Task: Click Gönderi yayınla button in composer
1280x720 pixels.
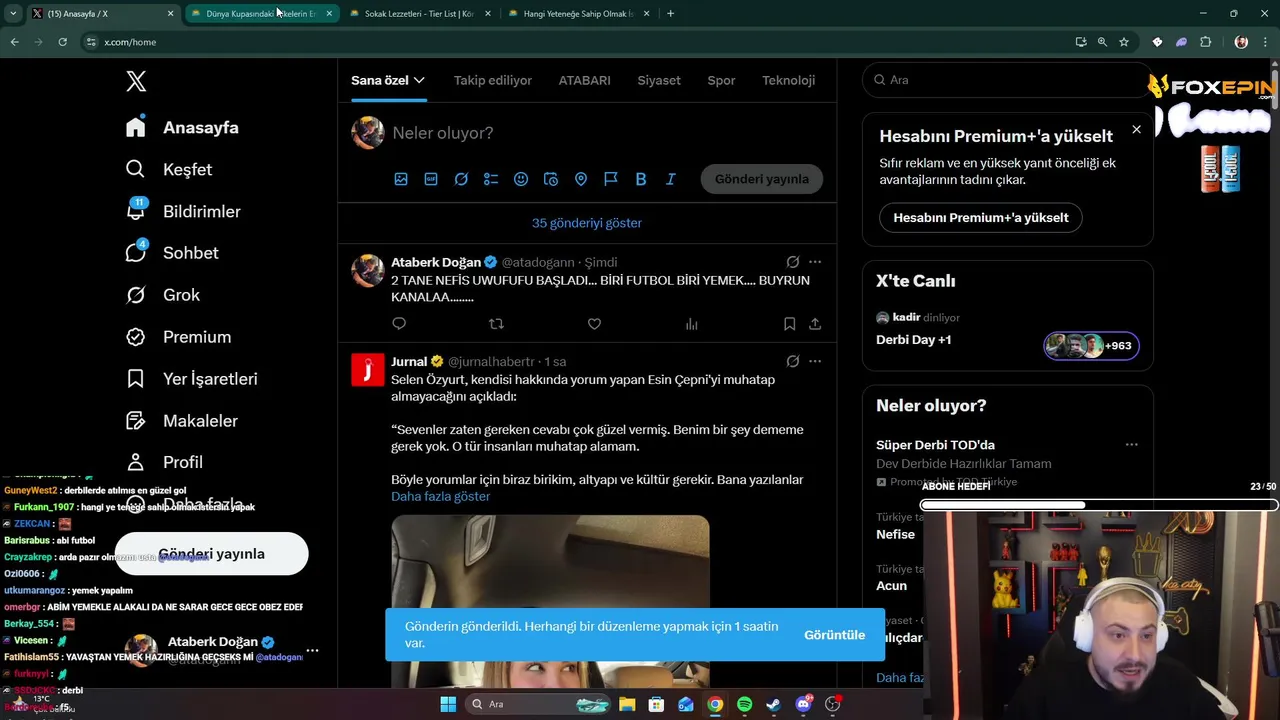Action: [762, 179]
